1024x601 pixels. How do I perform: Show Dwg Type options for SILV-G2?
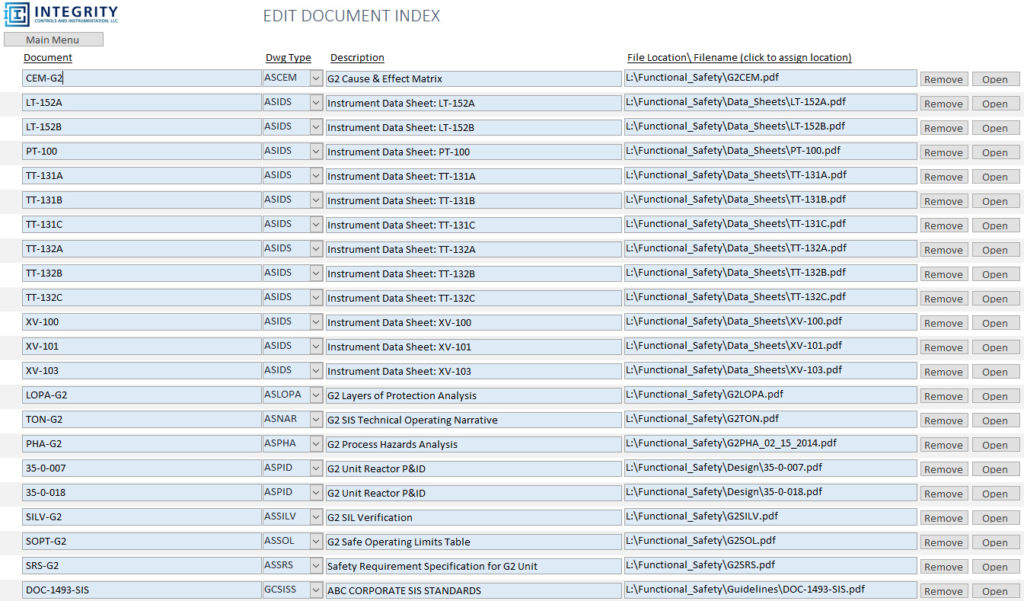(x=316, y=517)
